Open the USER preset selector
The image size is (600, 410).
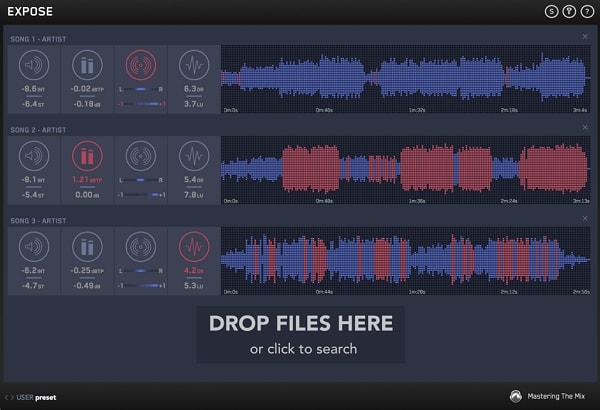point(36,397)
